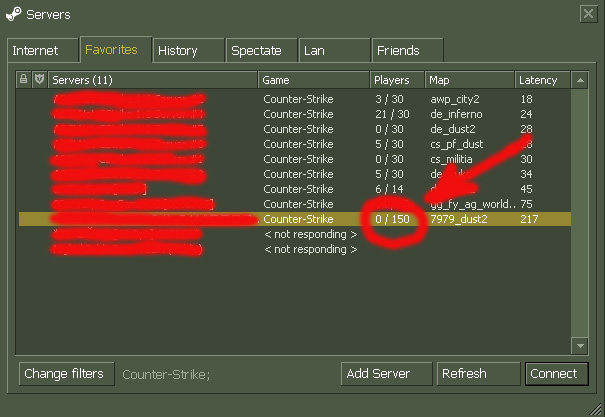The image size is (605, 417).
Task: Click the latency value 45
Action: pyautogui.click(x=526, y=189)
